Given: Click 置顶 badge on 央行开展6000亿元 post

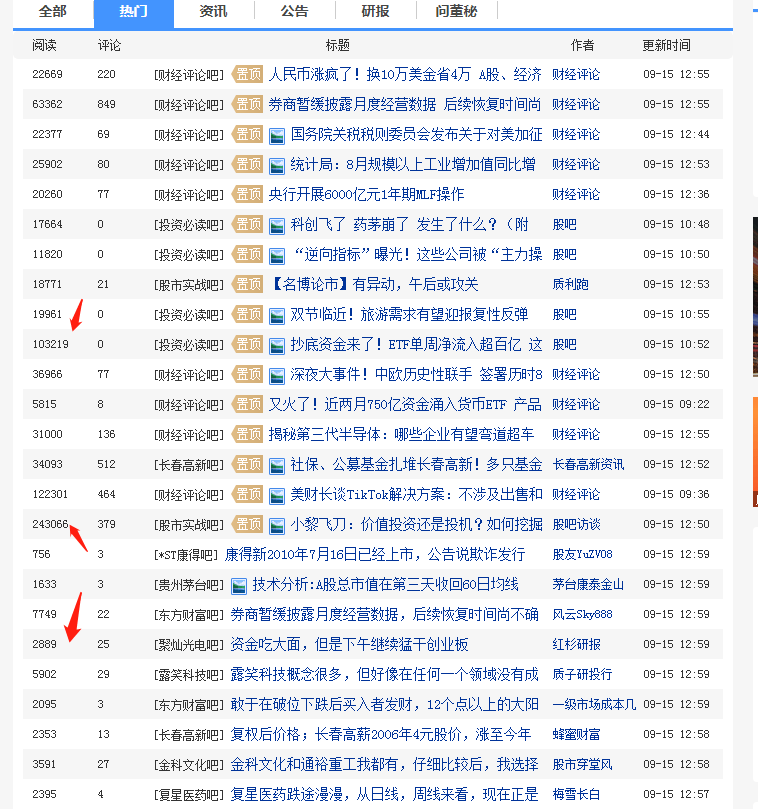Looking at the screenshot, I should point(248,194).
